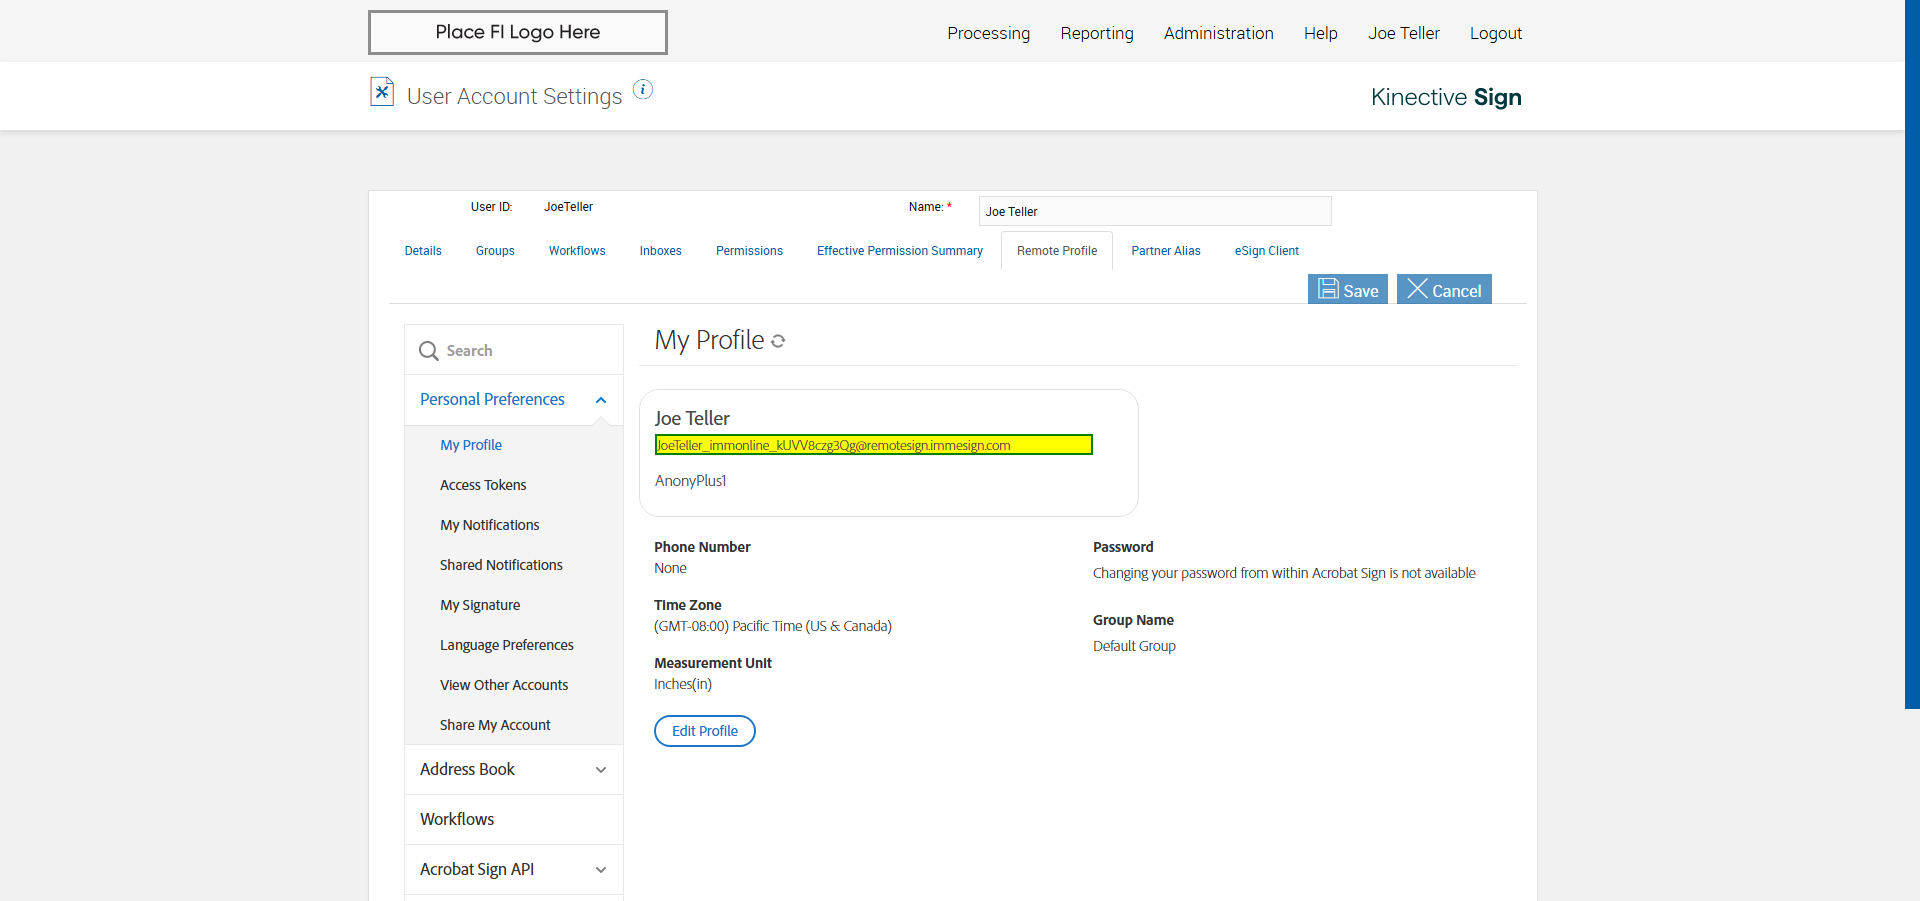Click Logout in the top navigation
This screenshot has width=1920, height=901.
coord(1495,33)
